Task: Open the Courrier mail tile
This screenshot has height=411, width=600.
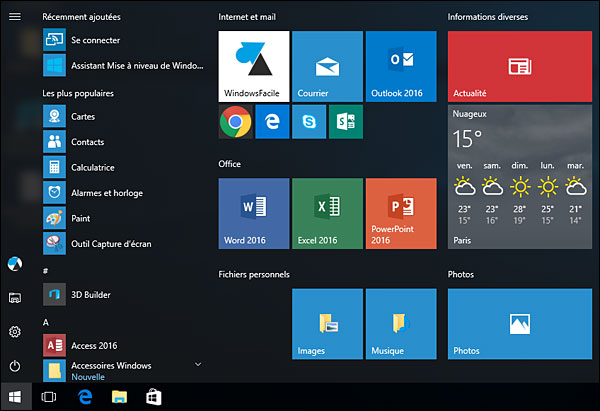Action: [328, 67]
